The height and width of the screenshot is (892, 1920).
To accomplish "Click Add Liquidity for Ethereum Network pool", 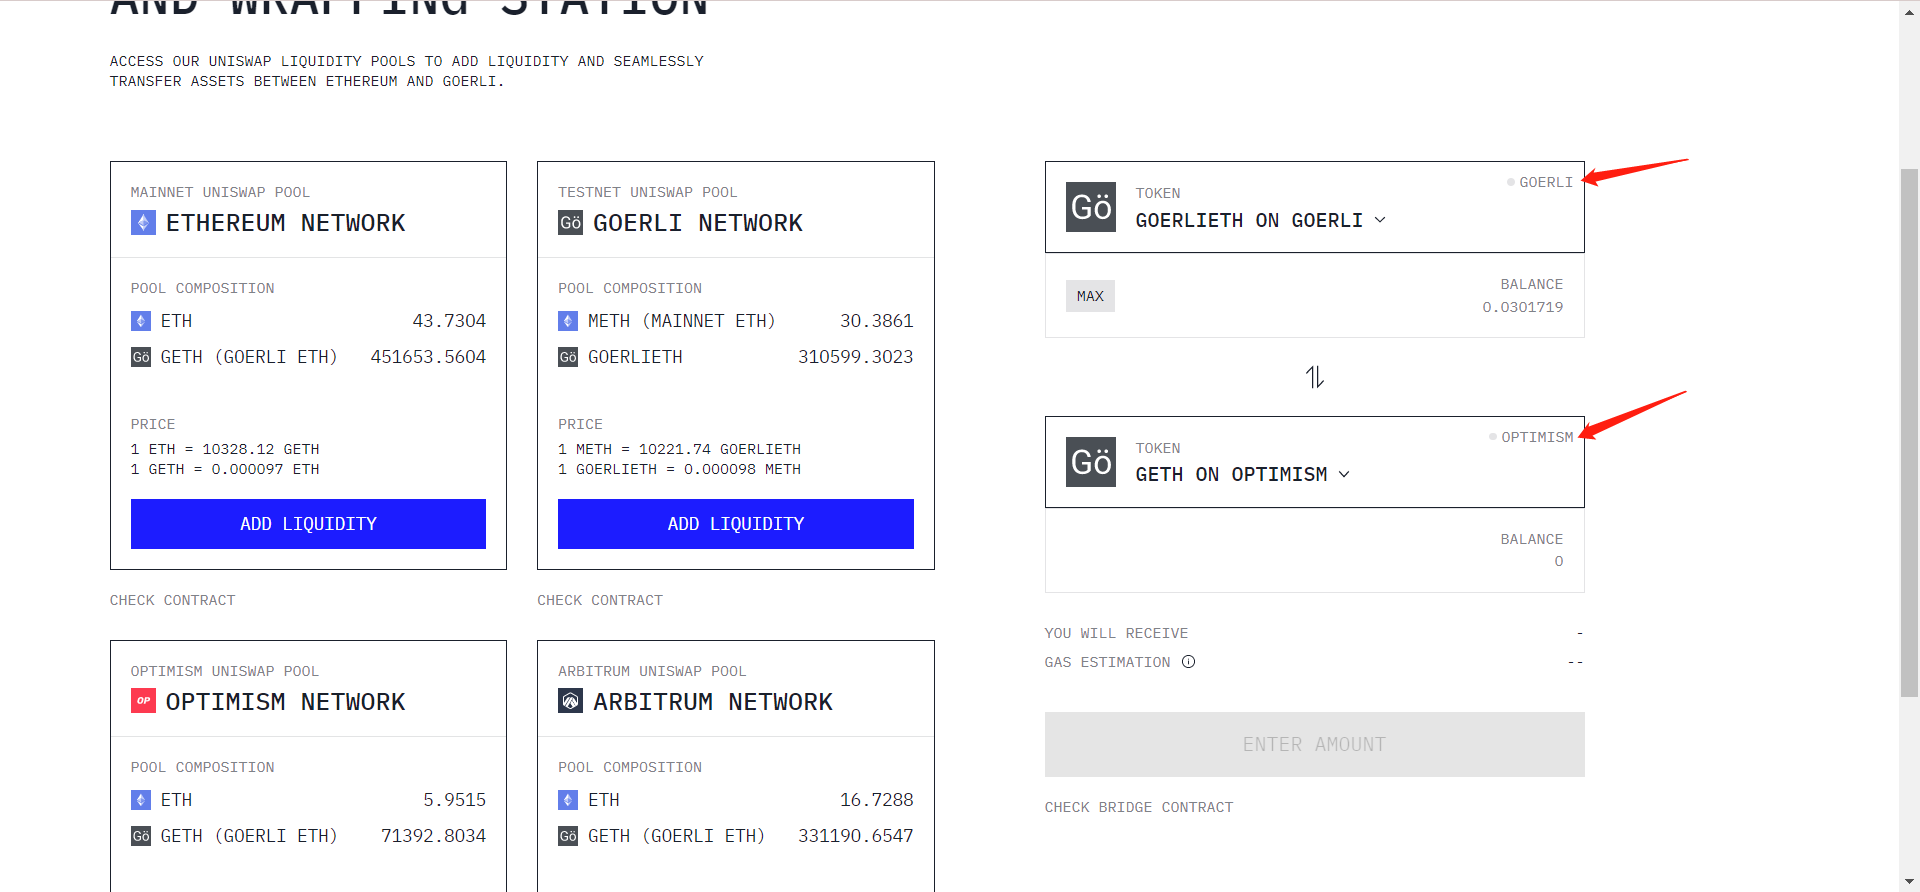I will [x=308, y=524].
